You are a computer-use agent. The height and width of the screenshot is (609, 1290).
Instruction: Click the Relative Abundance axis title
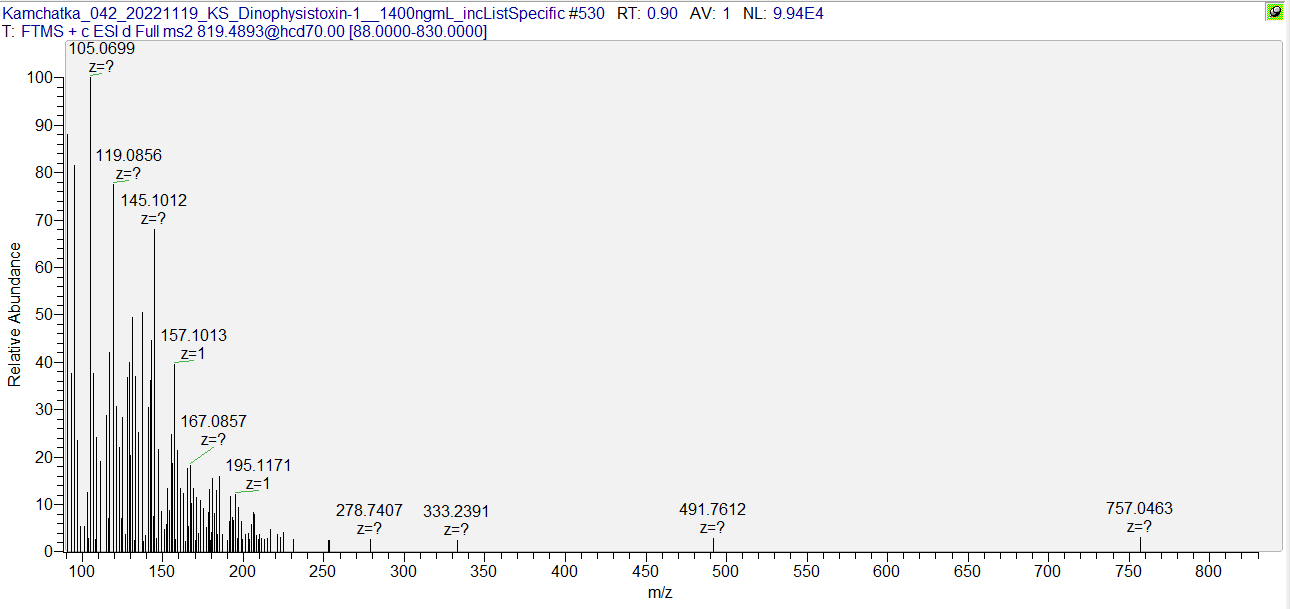(14, 314)
